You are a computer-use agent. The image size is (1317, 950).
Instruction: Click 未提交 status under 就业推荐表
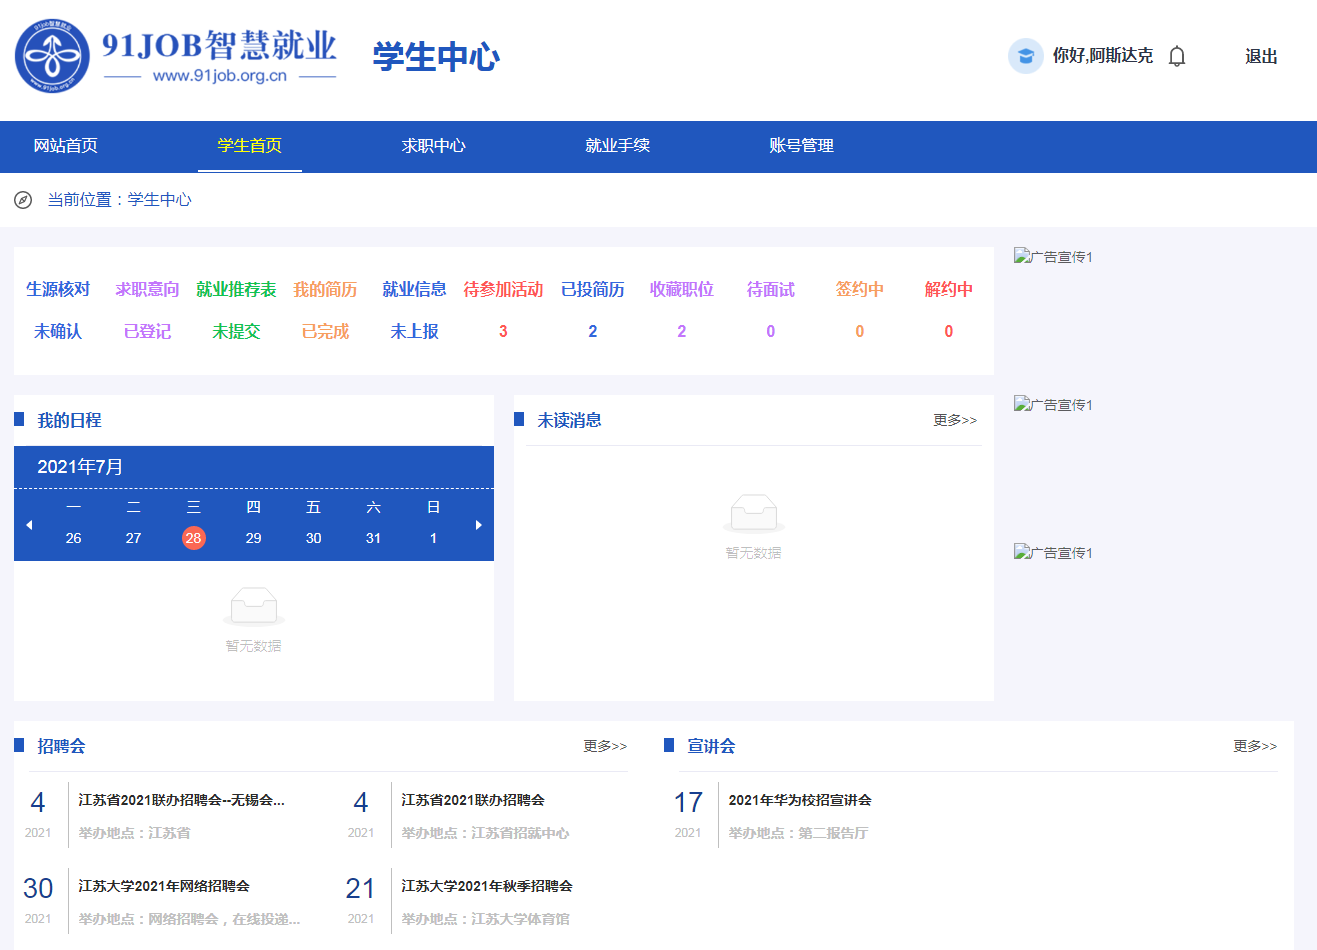236,331
